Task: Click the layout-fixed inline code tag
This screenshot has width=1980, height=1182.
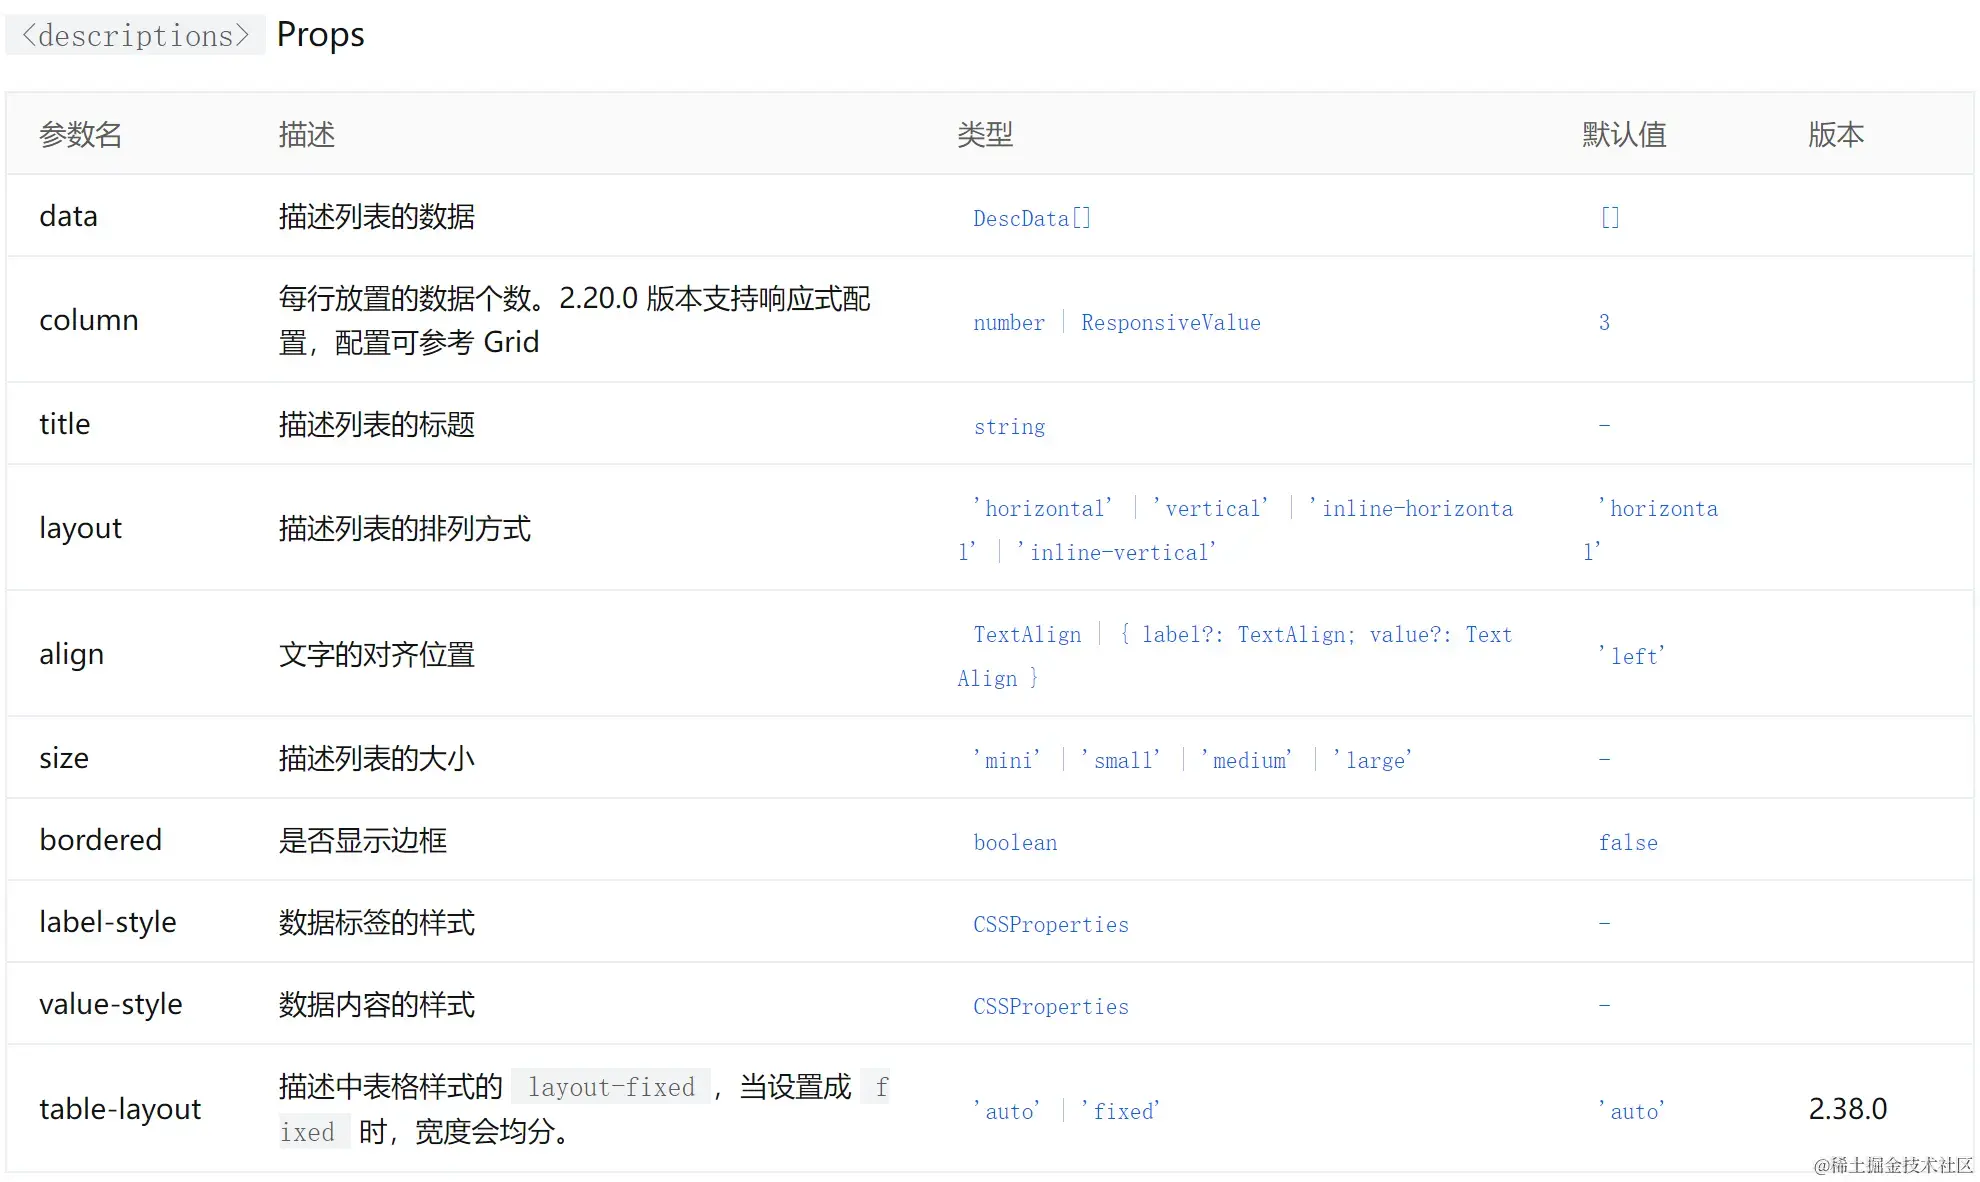Action: (x=611, y=1087)
